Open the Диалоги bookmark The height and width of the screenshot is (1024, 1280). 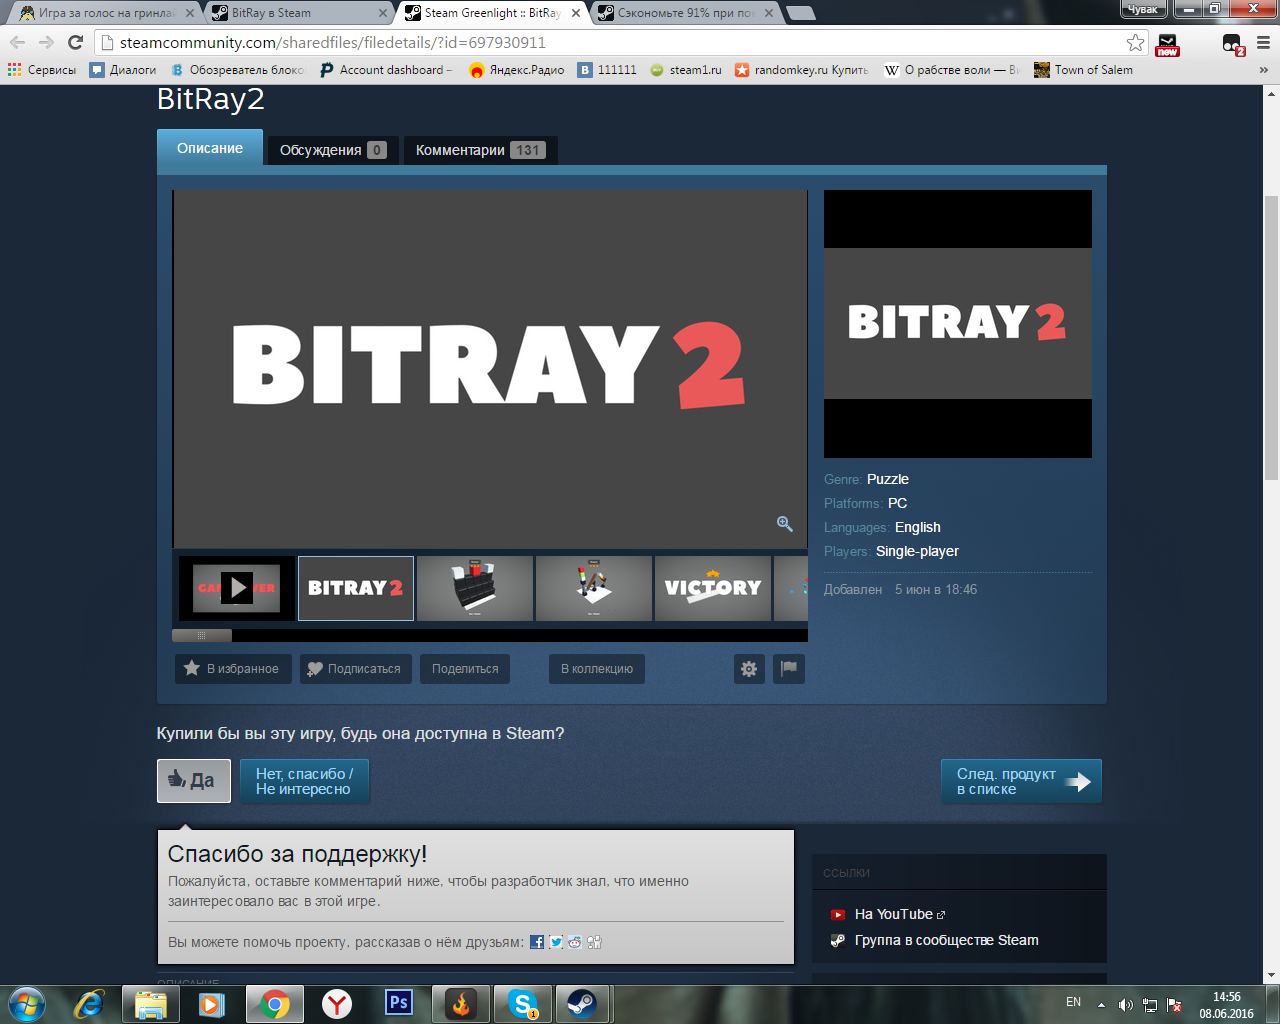(123, 70)
